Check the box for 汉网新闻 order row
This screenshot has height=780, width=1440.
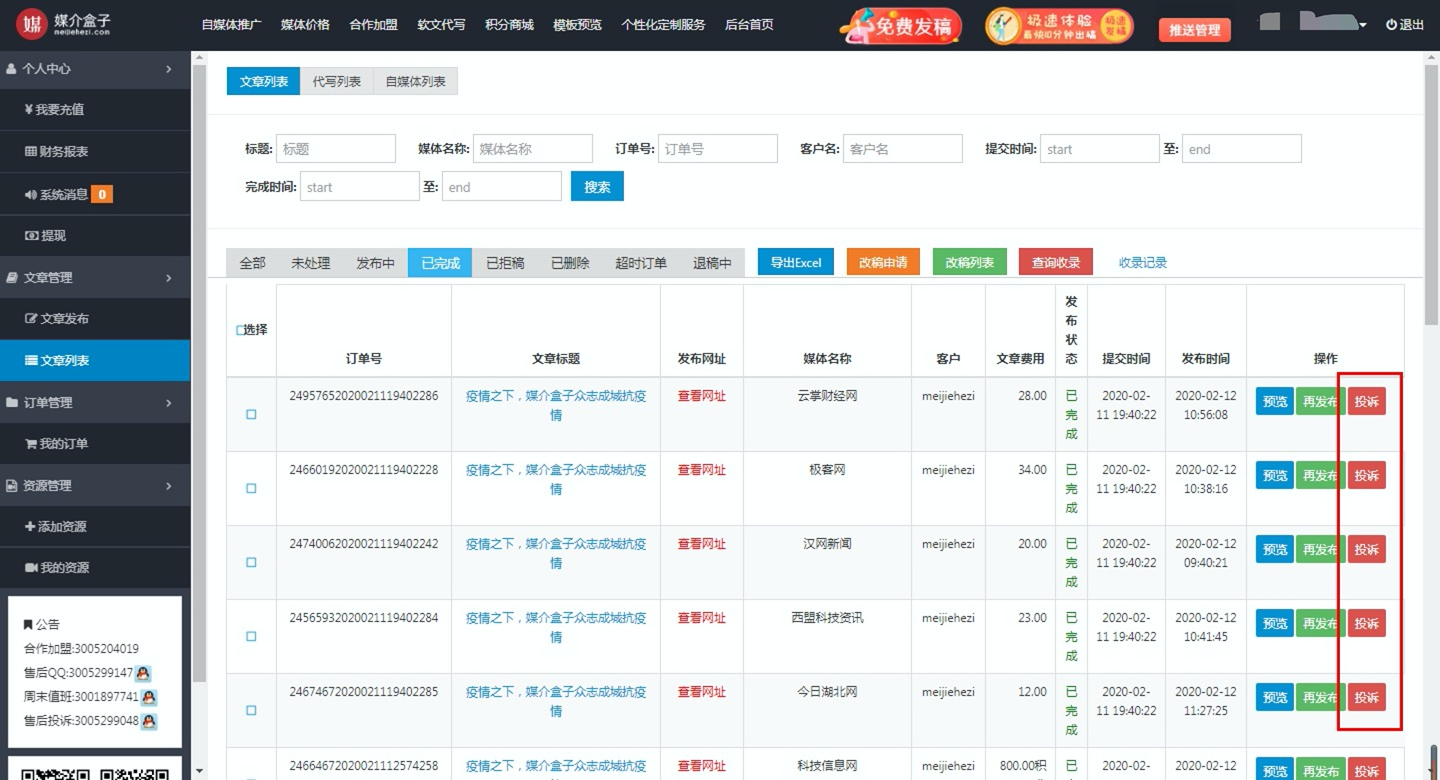pyautogui.click(x=251, y=562)
